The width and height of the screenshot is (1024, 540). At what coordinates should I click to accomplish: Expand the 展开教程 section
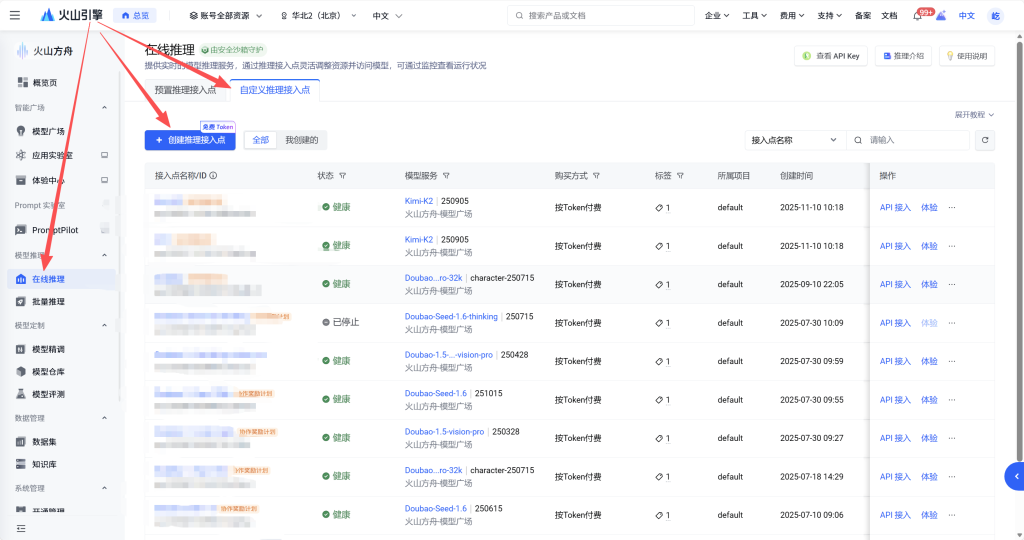click(974, 115)
